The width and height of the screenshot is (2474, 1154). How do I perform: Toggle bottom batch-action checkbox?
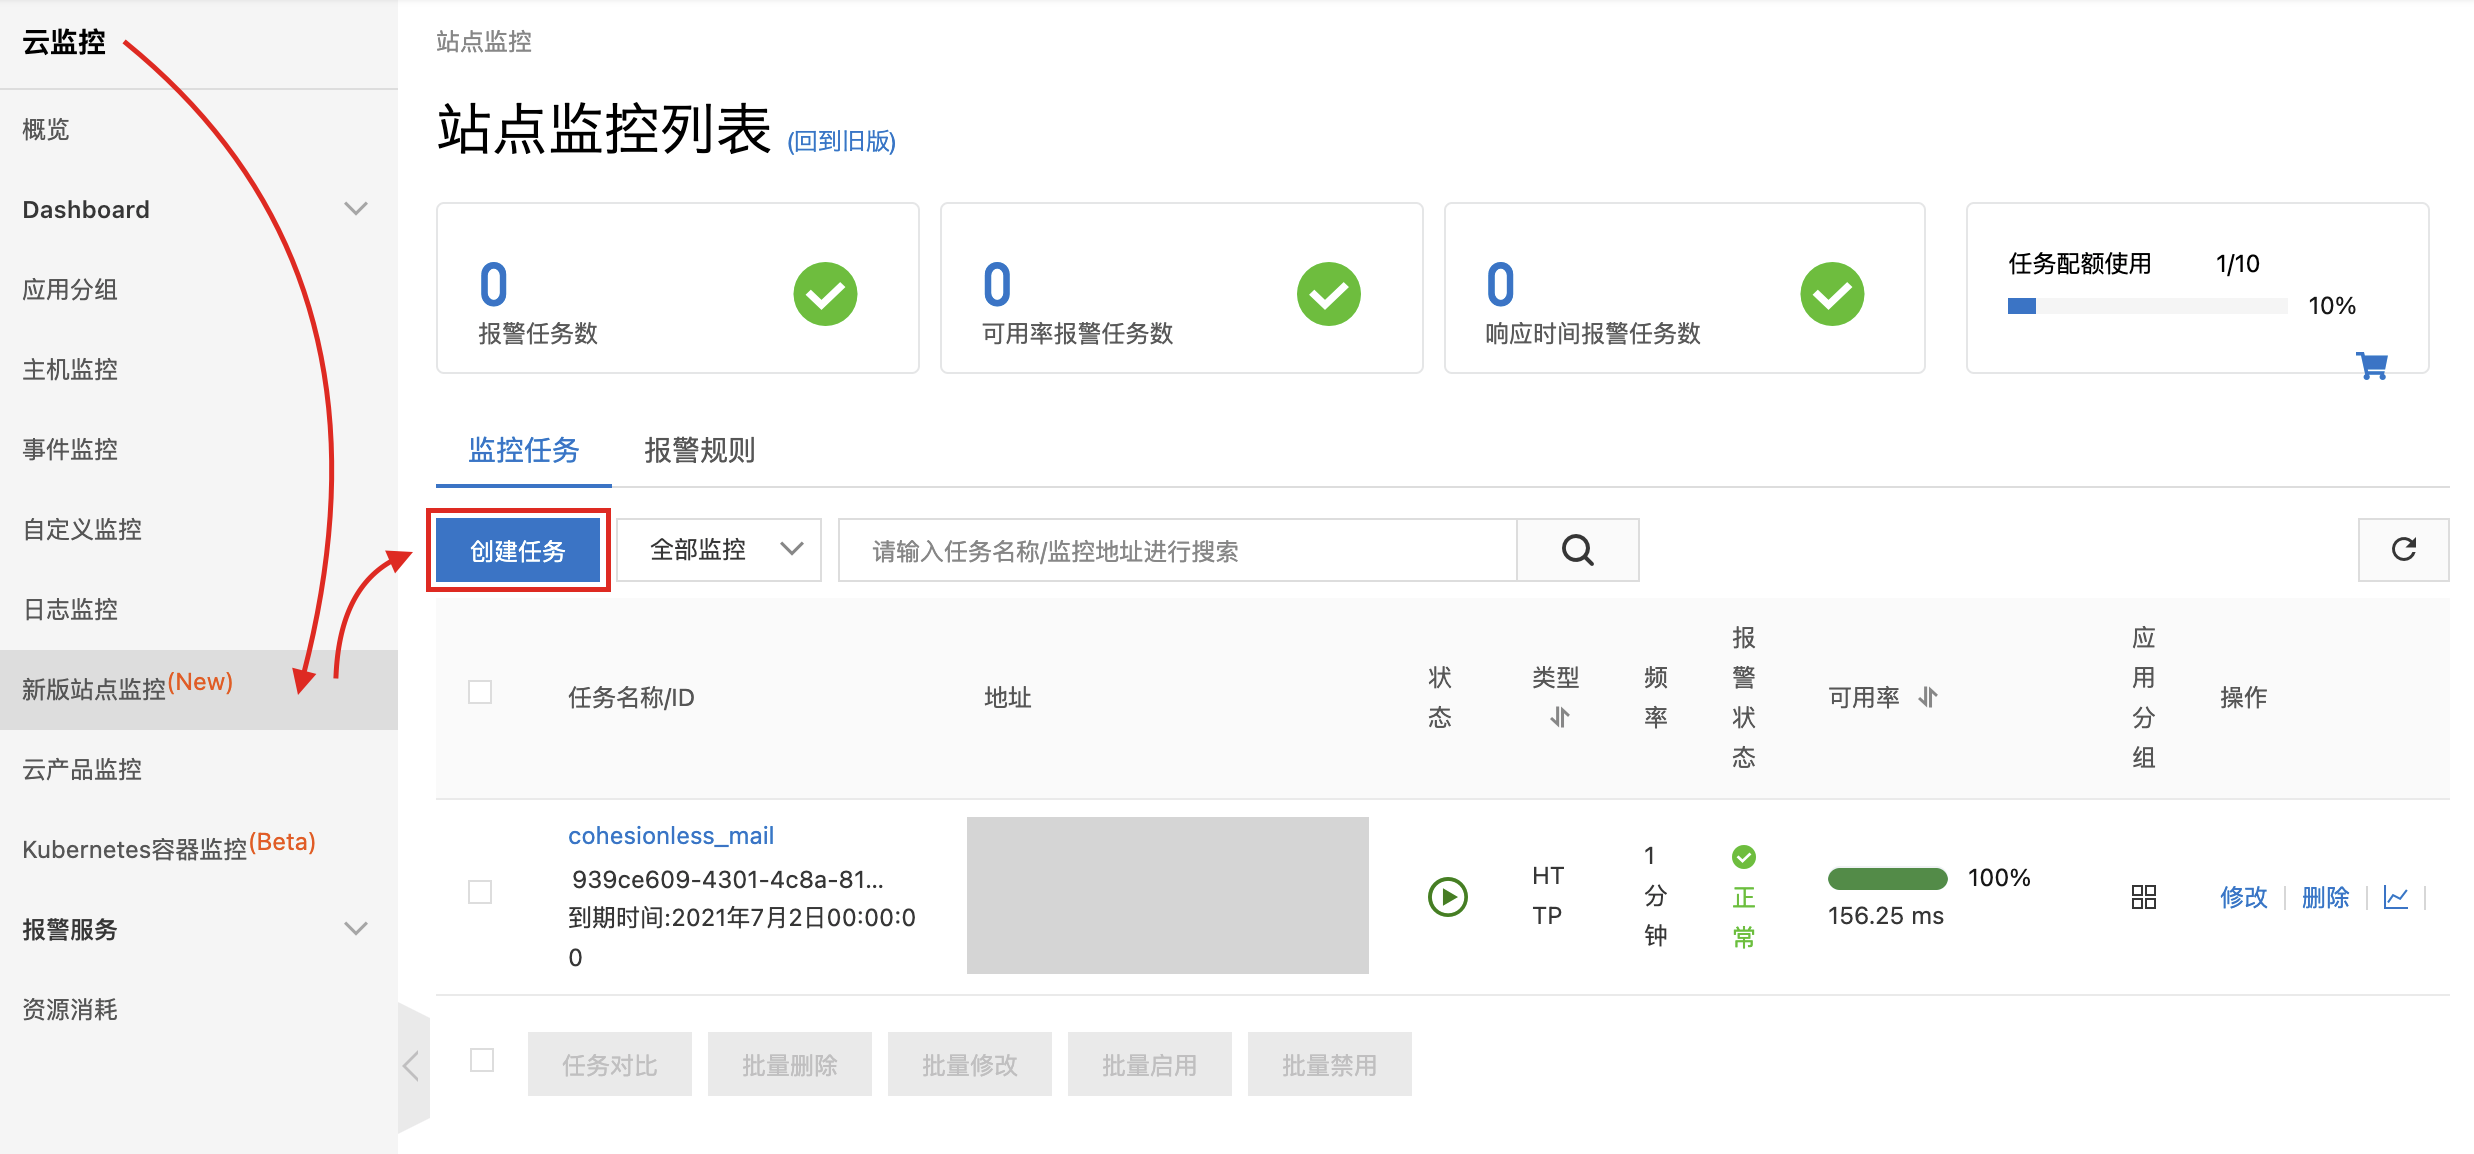tap(482, 1060)
